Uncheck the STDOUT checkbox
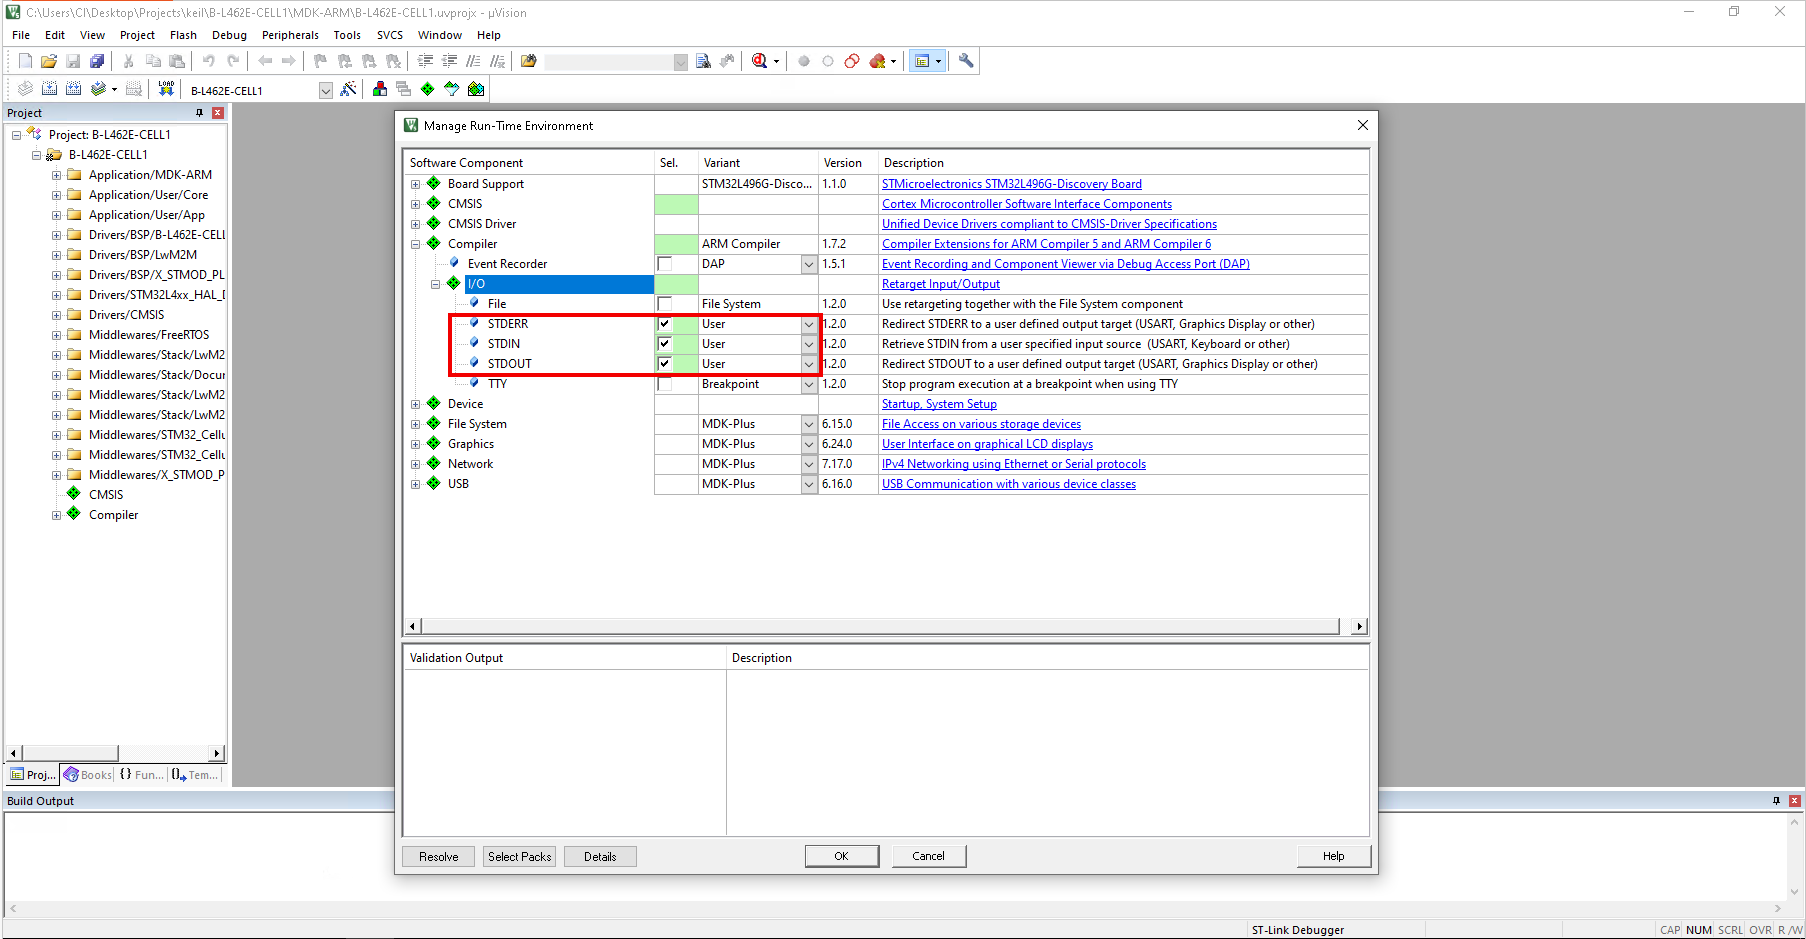The height and width of the screenshot is (939, 1806). pyautogui.click(x=664, y=364)
